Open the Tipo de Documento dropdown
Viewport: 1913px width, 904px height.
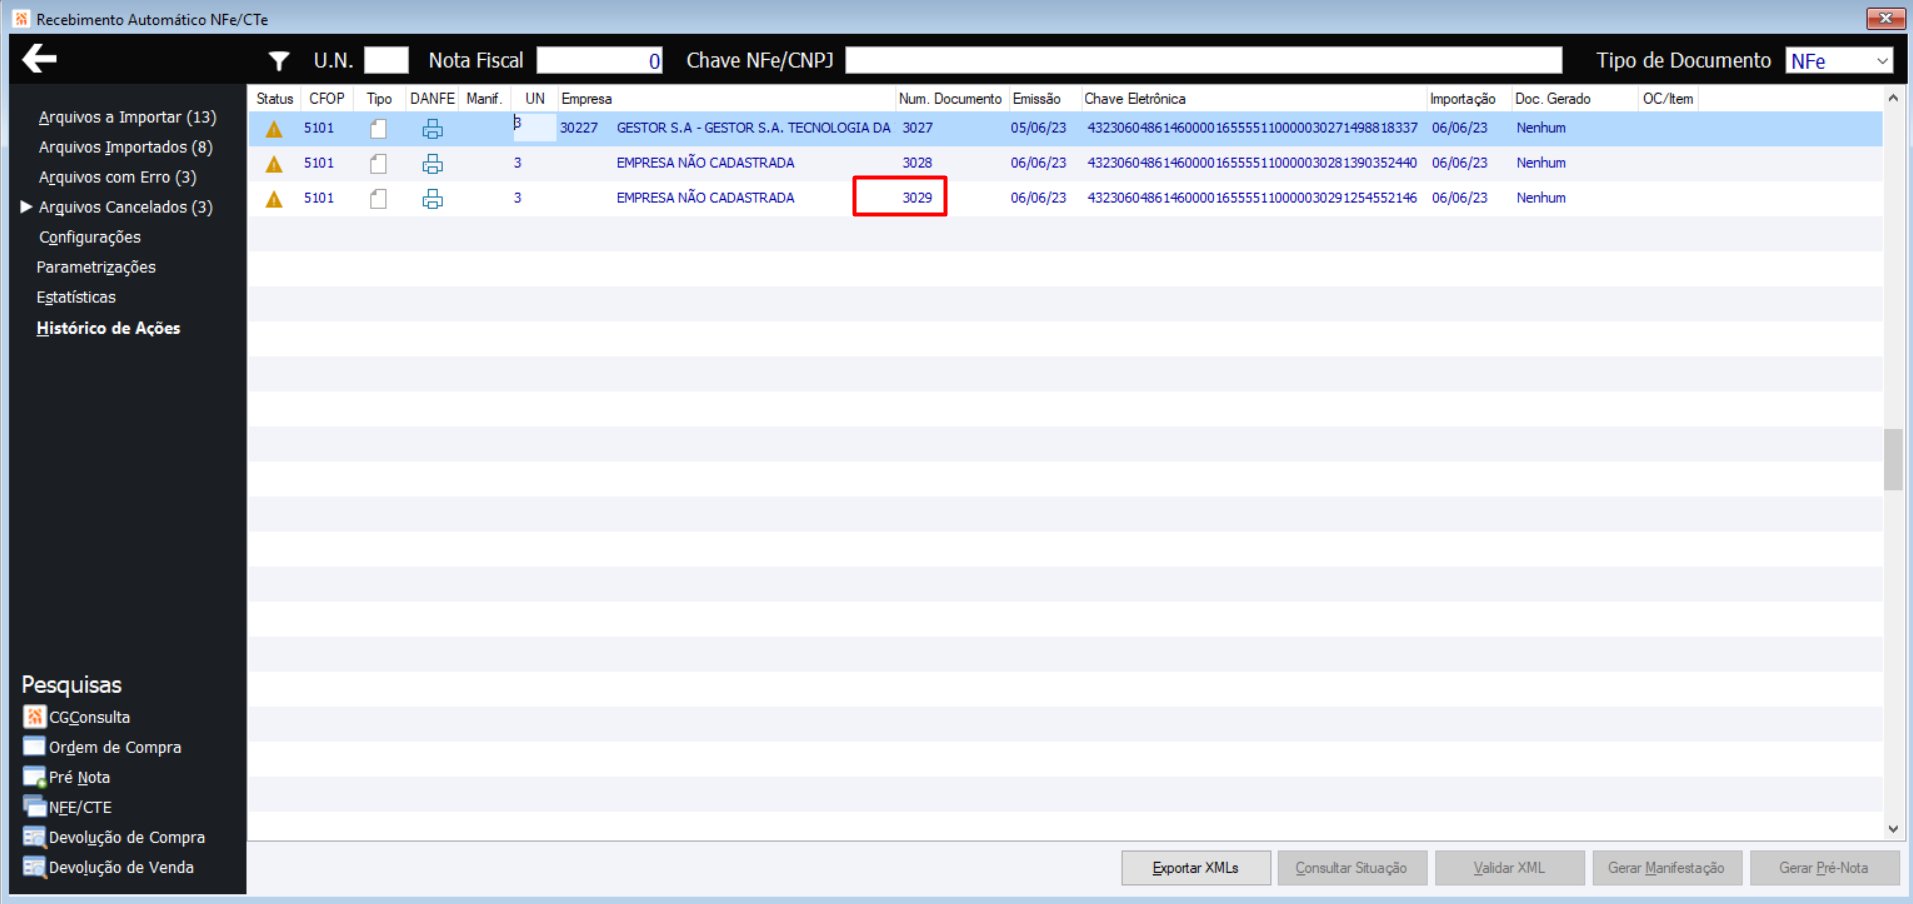[1882, 61]
